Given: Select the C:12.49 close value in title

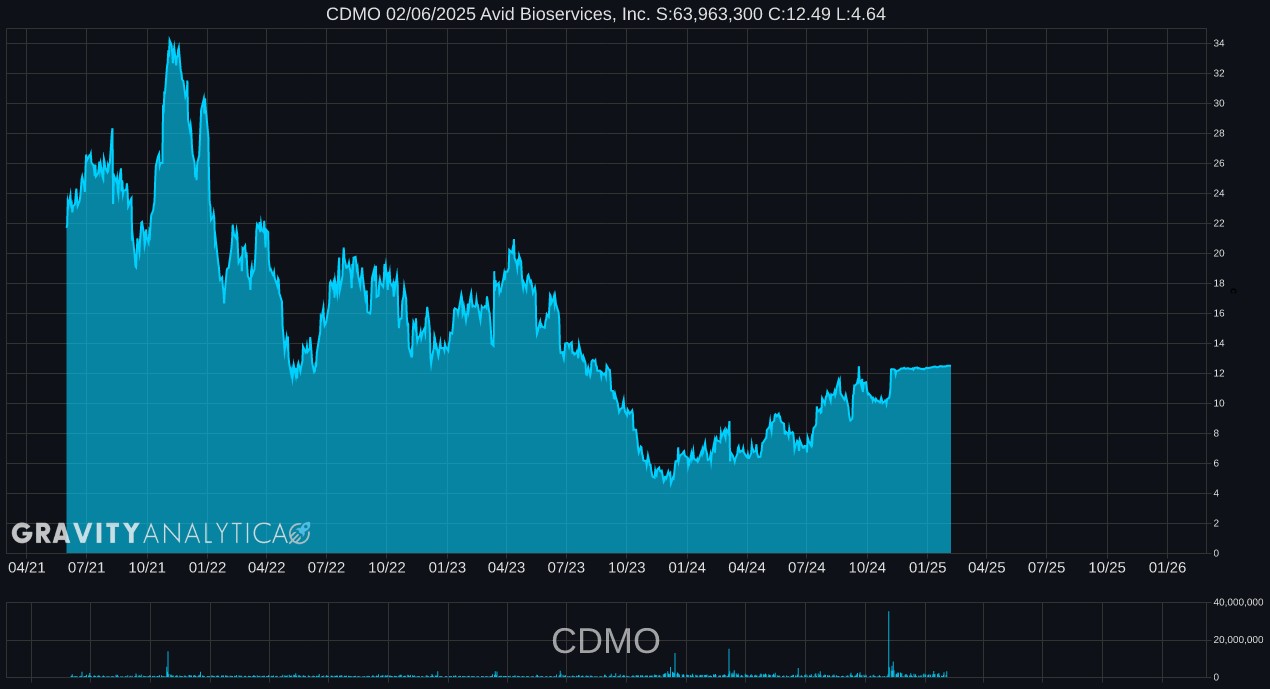Looking at the screenshot, I should pyautogui.click(x=802, y=14).
